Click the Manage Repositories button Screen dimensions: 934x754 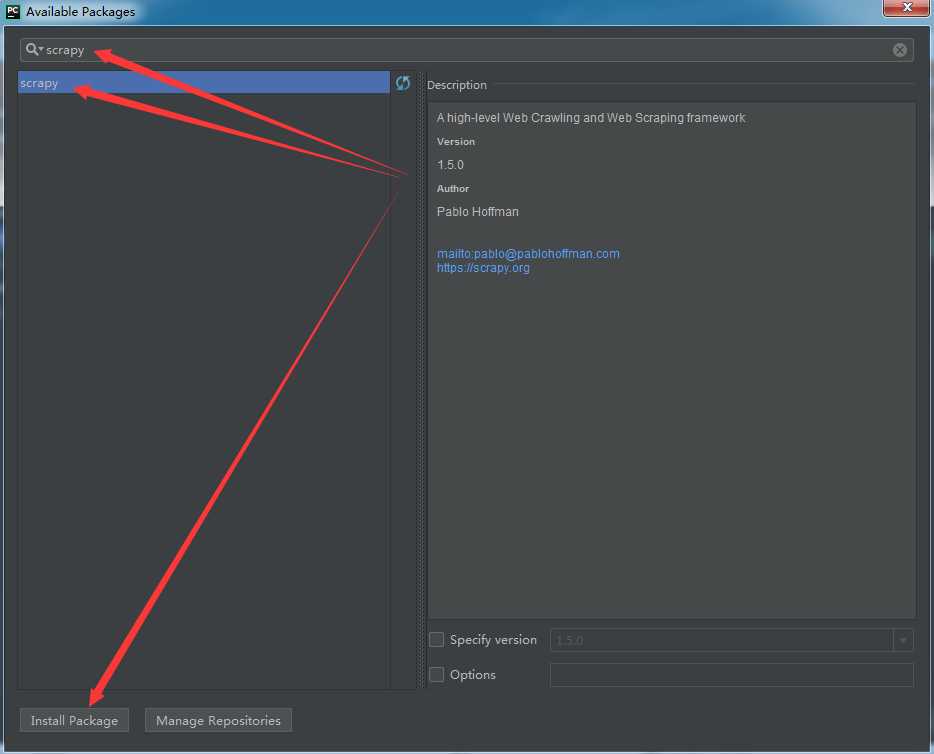[x=218, y=721]
